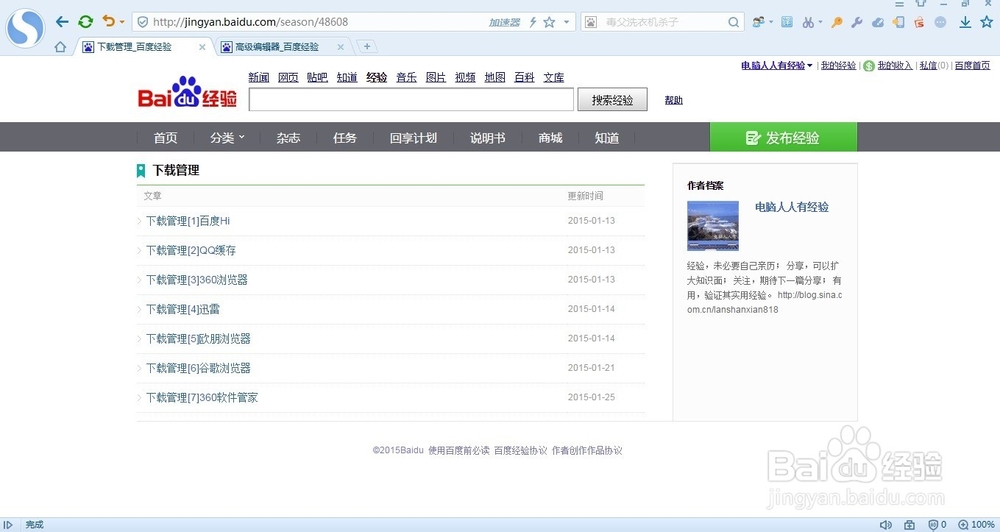Click the Baidu Jingyan search input box
The image size is (1000, 532).
click(411, 100)
